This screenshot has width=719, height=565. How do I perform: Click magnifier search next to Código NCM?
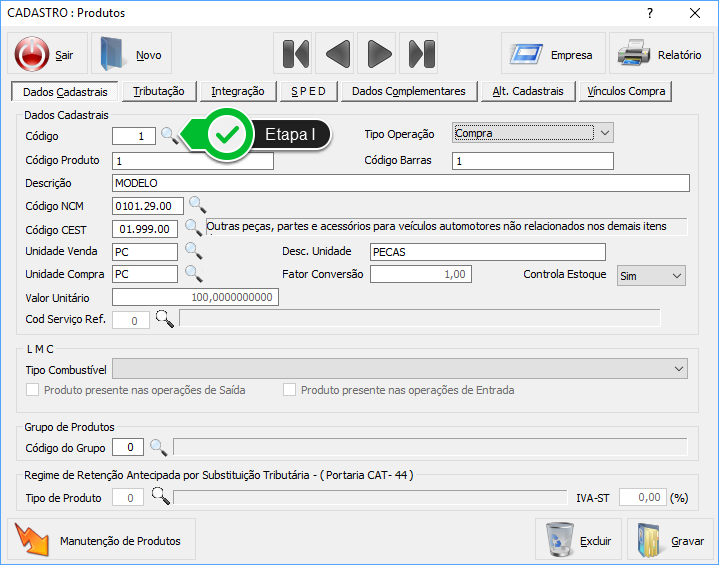click(197, 206)
